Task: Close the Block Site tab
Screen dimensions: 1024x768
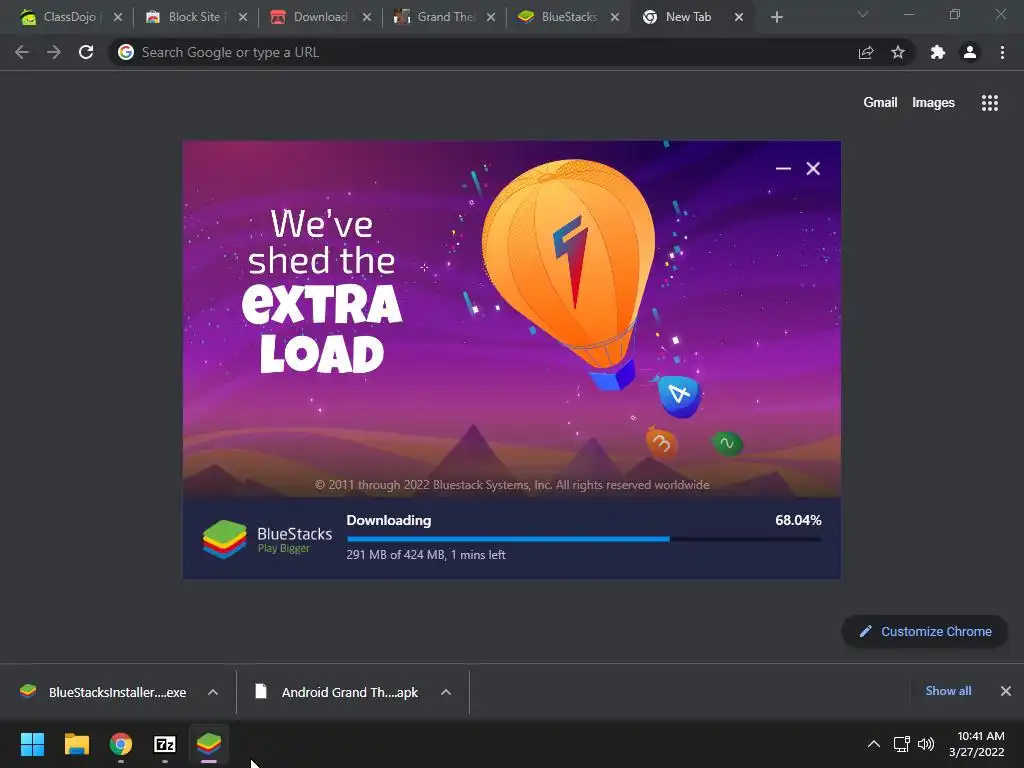Action: (x=243, y=18)
